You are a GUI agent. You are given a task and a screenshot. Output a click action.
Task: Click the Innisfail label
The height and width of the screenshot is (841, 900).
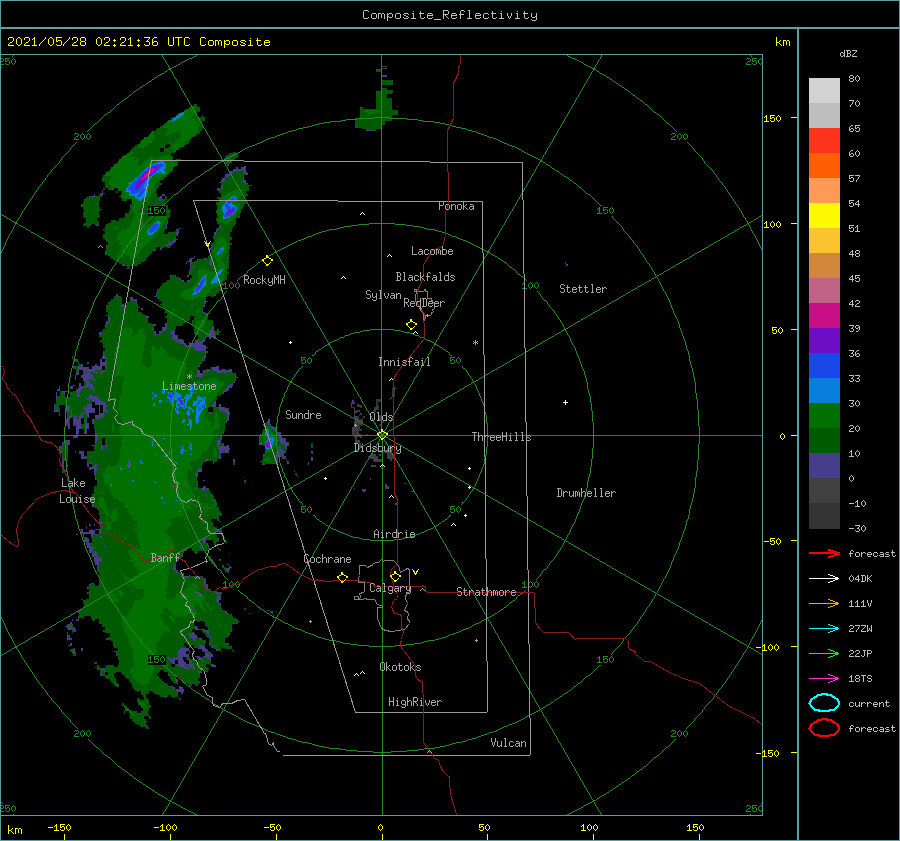(404, 362)
